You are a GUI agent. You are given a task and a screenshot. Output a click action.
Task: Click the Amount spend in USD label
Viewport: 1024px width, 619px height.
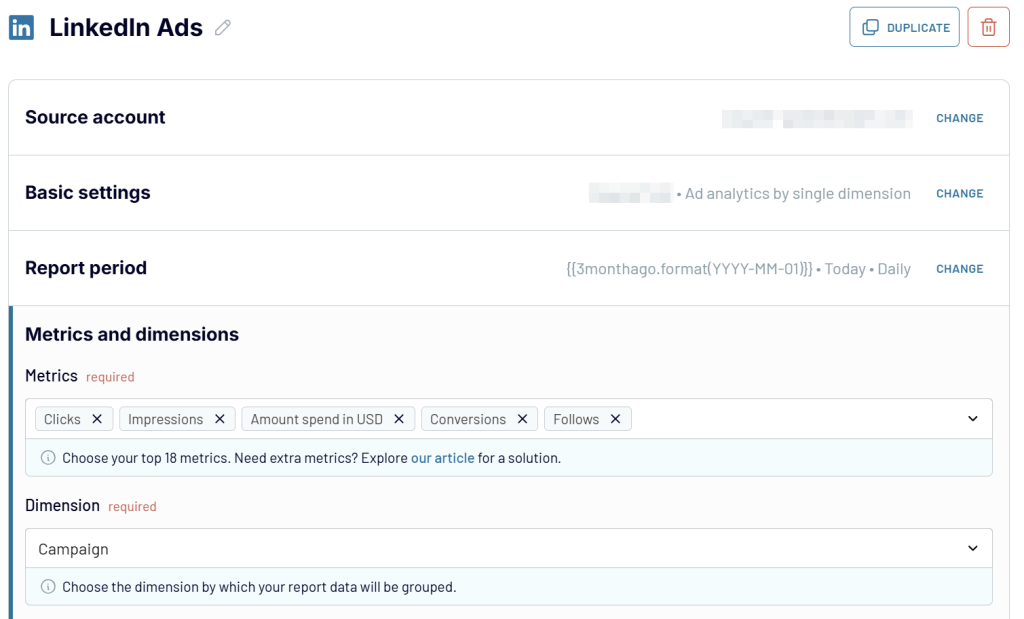(x=317, y=419)
